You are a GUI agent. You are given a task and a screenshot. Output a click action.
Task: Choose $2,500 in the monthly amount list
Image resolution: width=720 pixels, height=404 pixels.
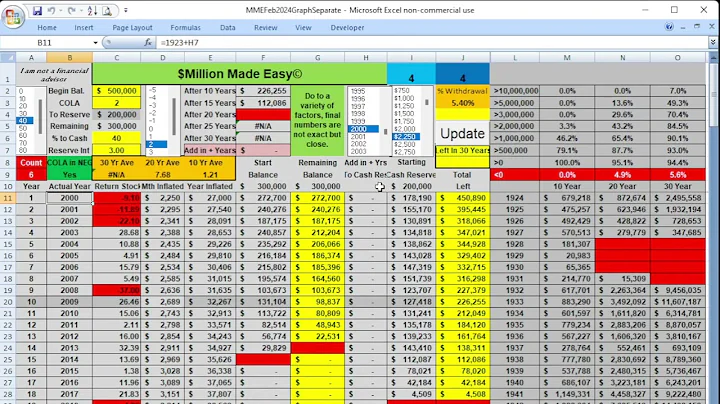(406, 144)
